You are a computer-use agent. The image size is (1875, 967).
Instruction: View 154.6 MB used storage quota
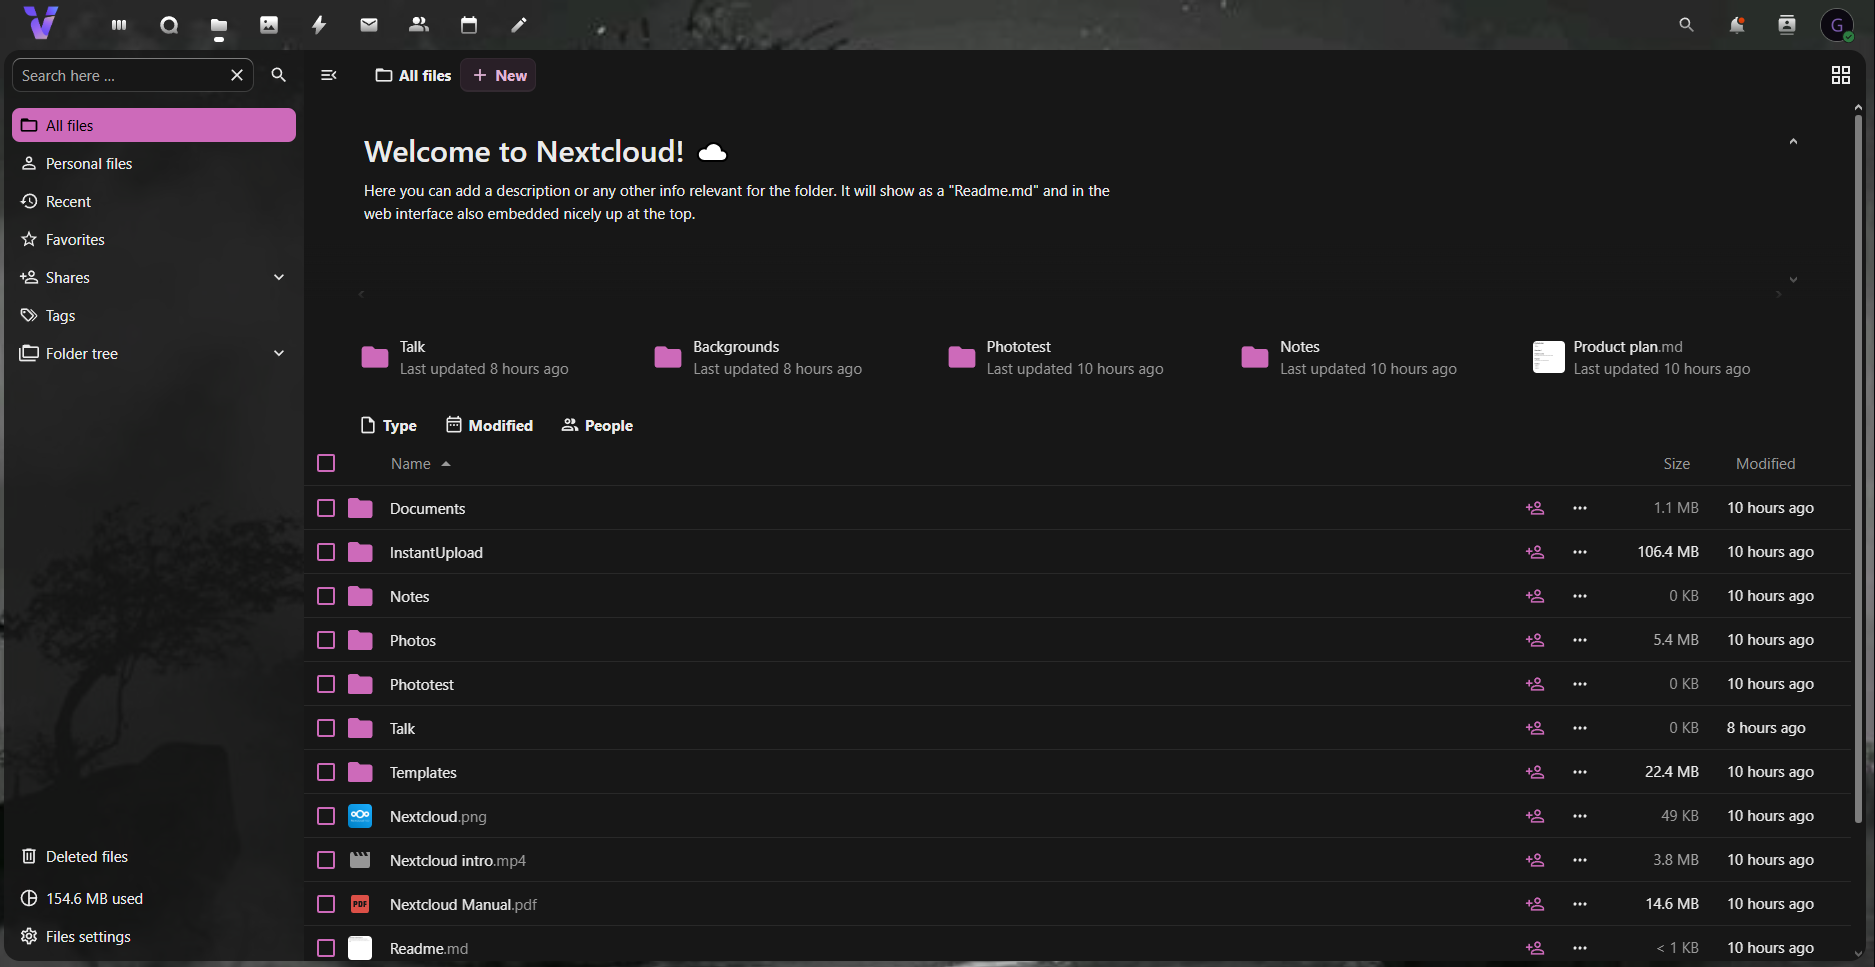(154, 898)
